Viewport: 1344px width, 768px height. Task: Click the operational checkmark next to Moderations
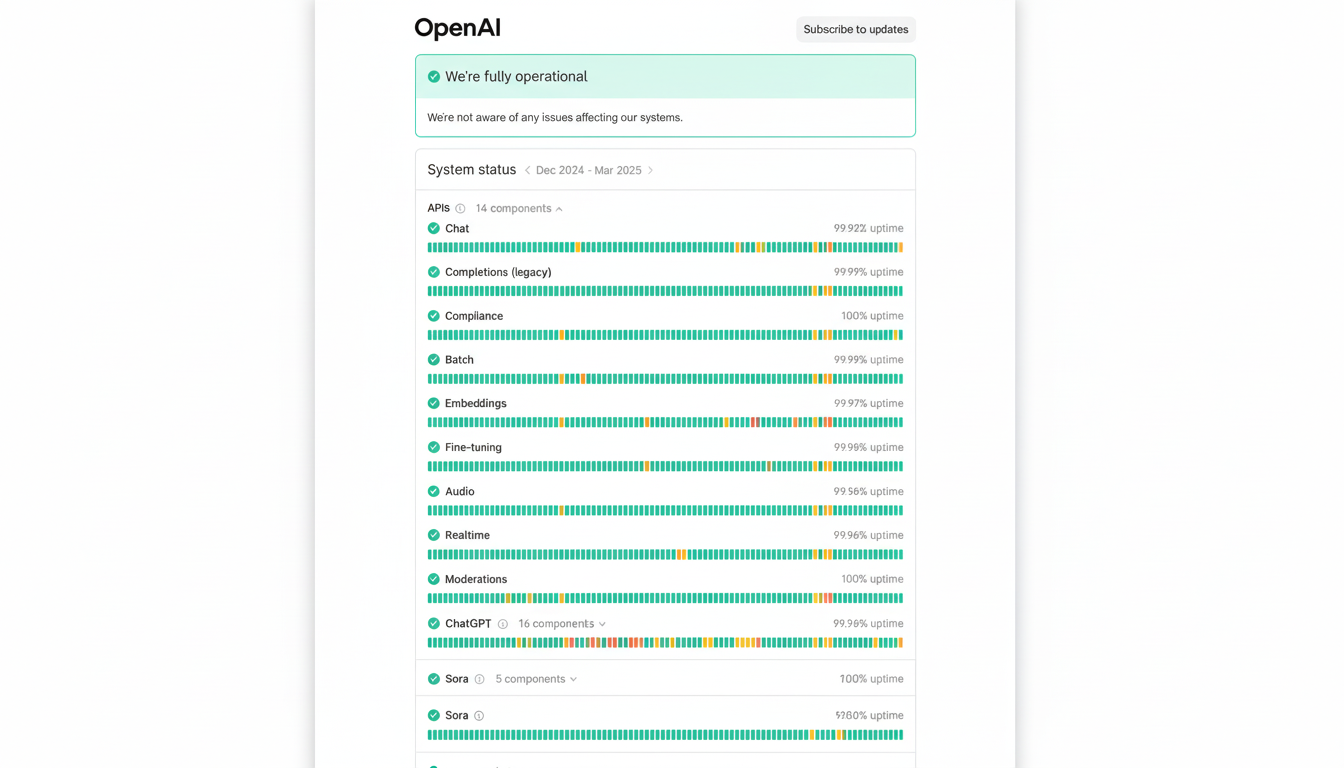click(x=433, y=579)
